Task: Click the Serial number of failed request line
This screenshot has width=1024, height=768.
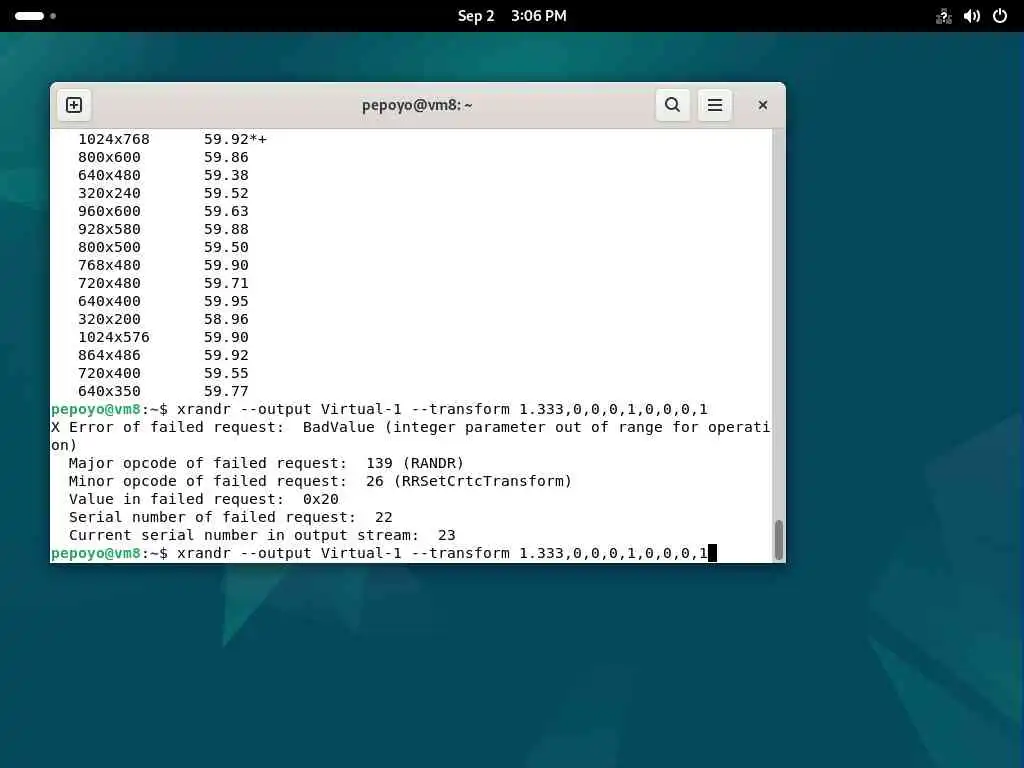Action: (x=231, y=517)
